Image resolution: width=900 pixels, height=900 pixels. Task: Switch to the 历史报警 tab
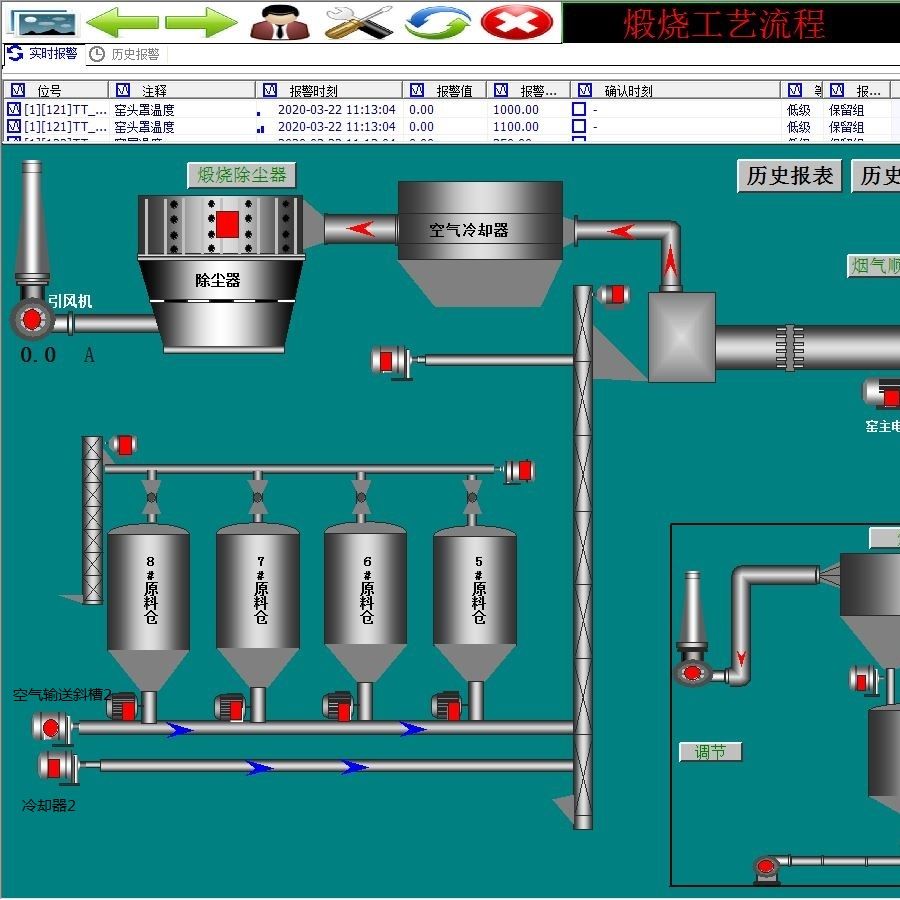pos(125,55)
